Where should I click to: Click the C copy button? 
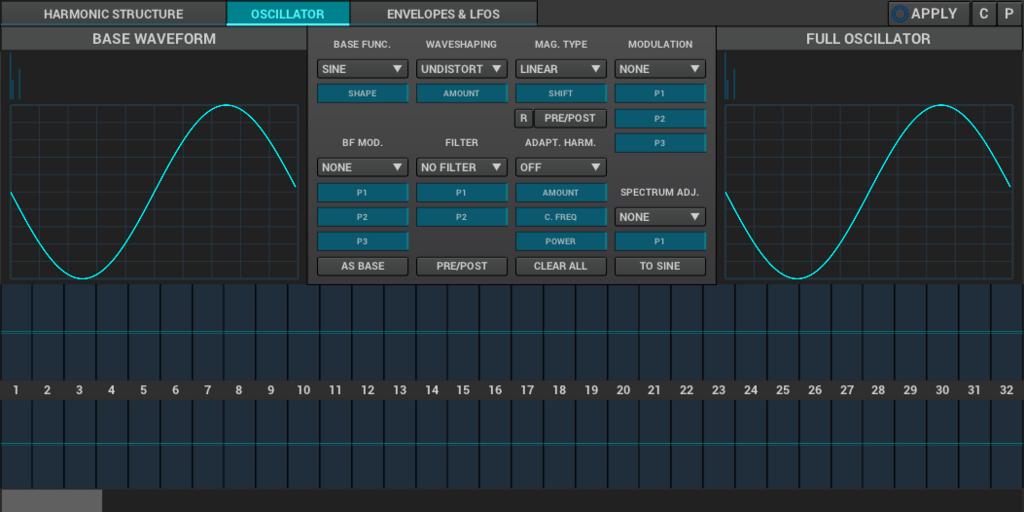click(984, 14)
